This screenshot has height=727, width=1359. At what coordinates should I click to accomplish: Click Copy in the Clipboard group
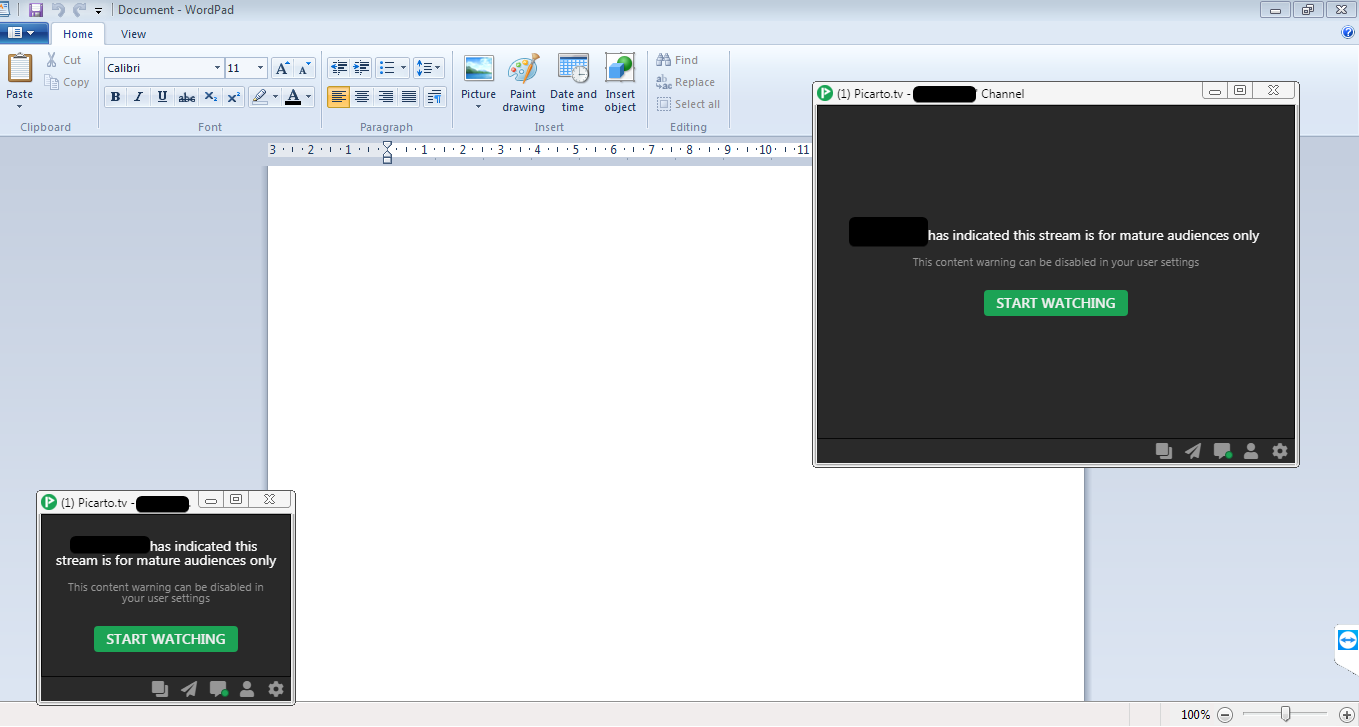(x=68, y=82)
